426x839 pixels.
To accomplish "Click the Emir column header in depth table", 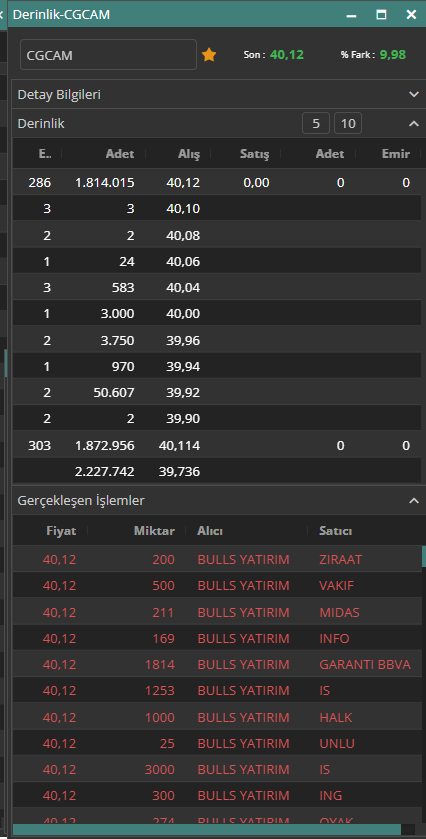I will click(x=396, y=154).
